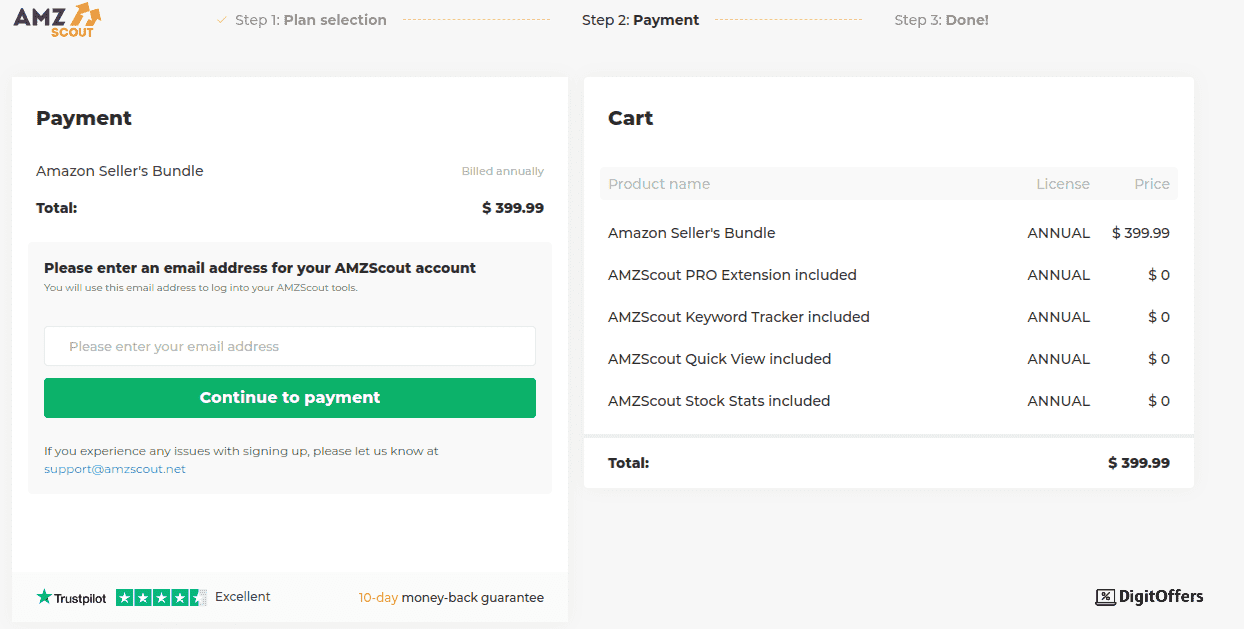Click the 10-day money-back guarantee text
The width and height of the screenshot is (1244, 629).
tap(451, 598)
